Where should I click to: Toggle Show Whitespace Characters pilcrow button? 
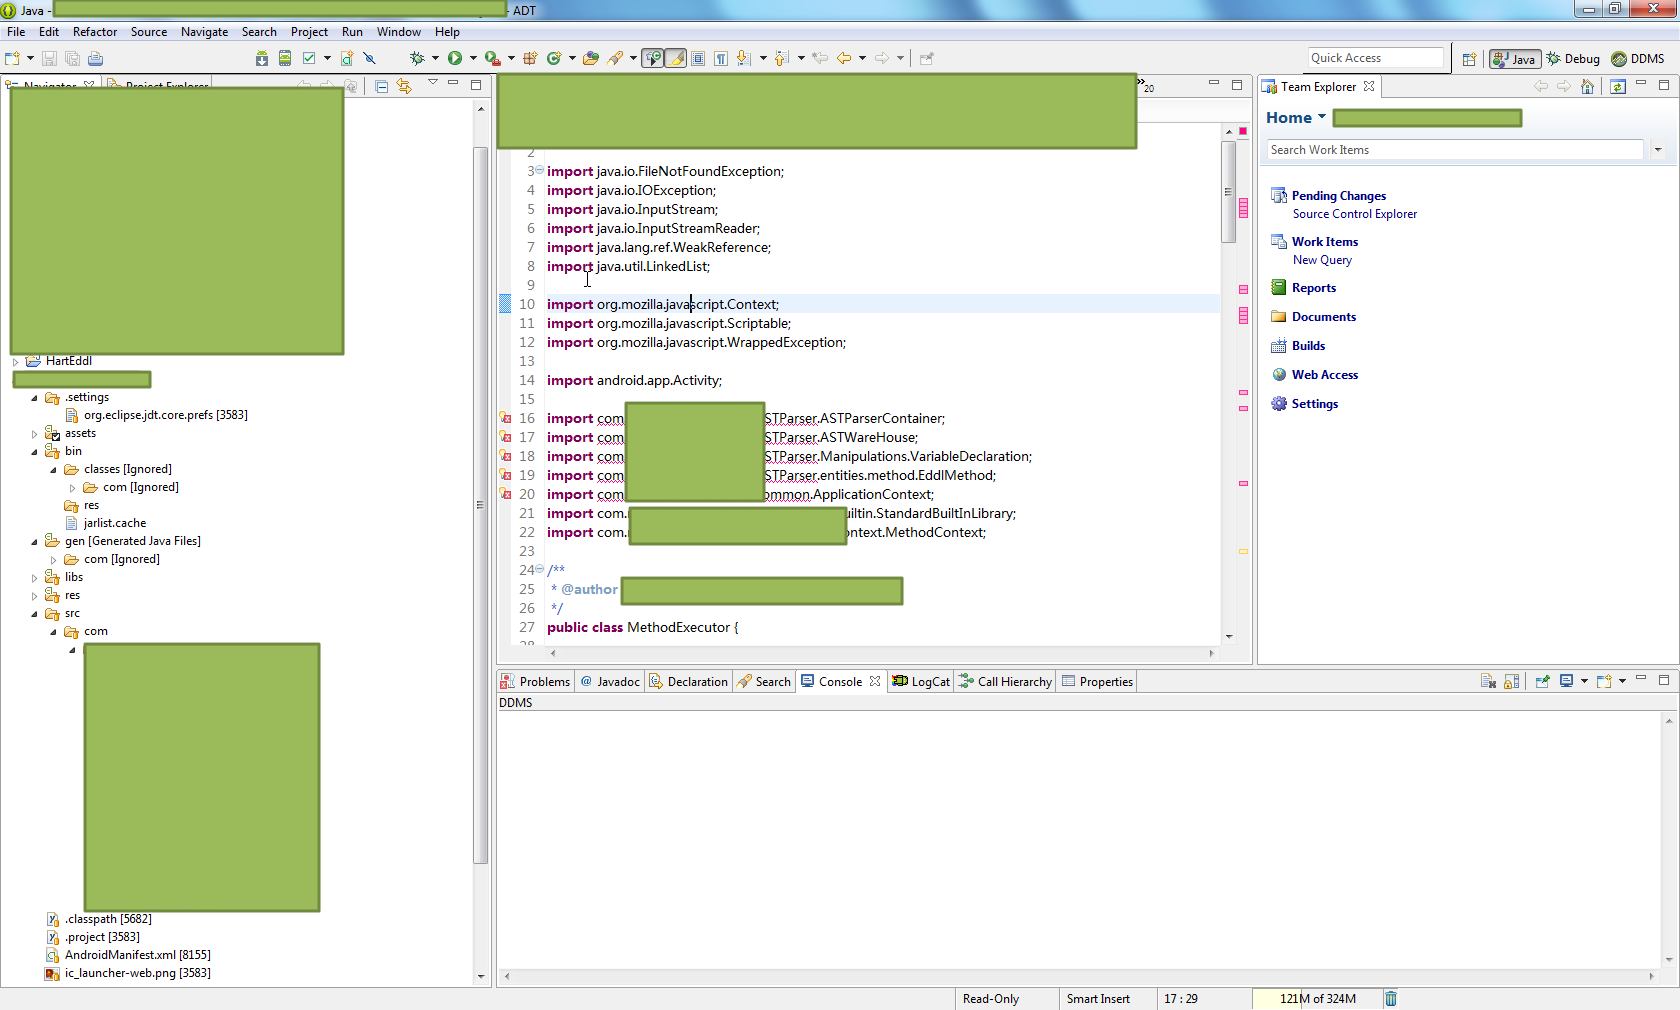pyautogui.click(x=720, y=58)
